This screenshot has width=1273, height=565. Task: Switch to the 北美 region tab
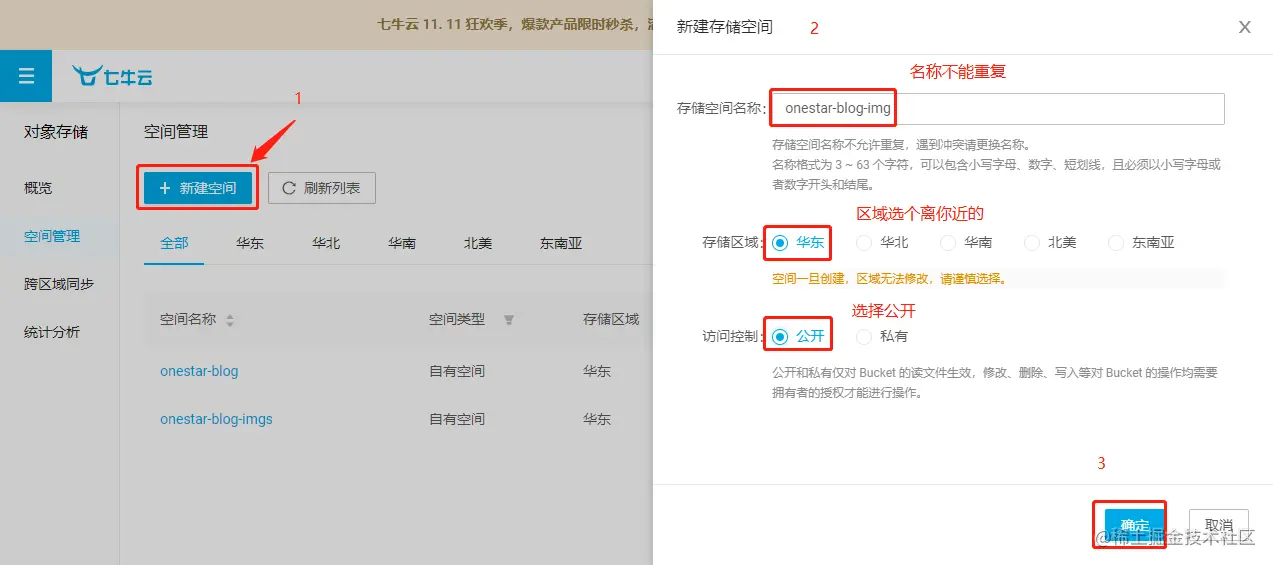pyautogui.click(x=478, y=243)
